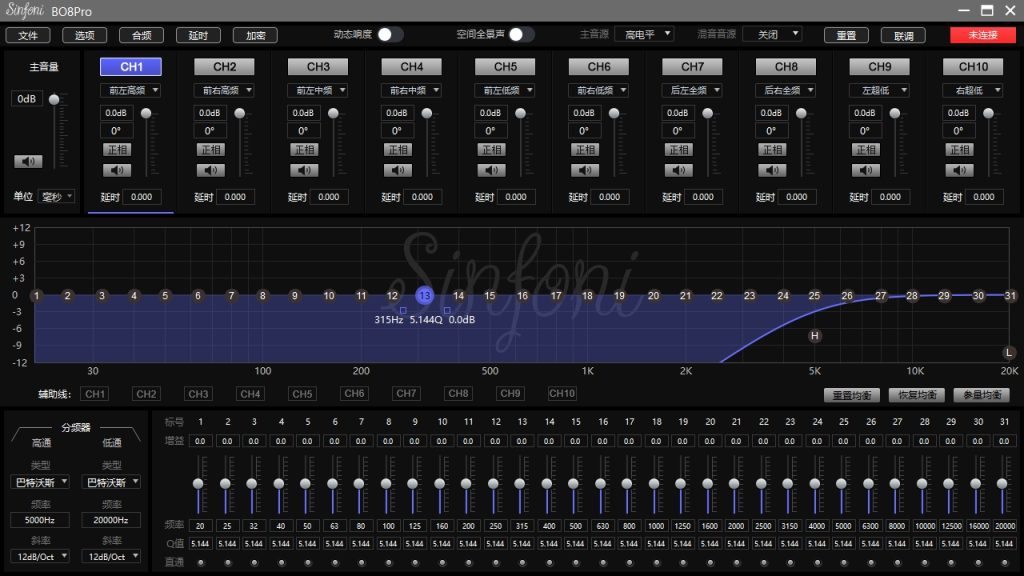Open the 加密 menu
1024x576 pixels.
[x=255, y=35]
